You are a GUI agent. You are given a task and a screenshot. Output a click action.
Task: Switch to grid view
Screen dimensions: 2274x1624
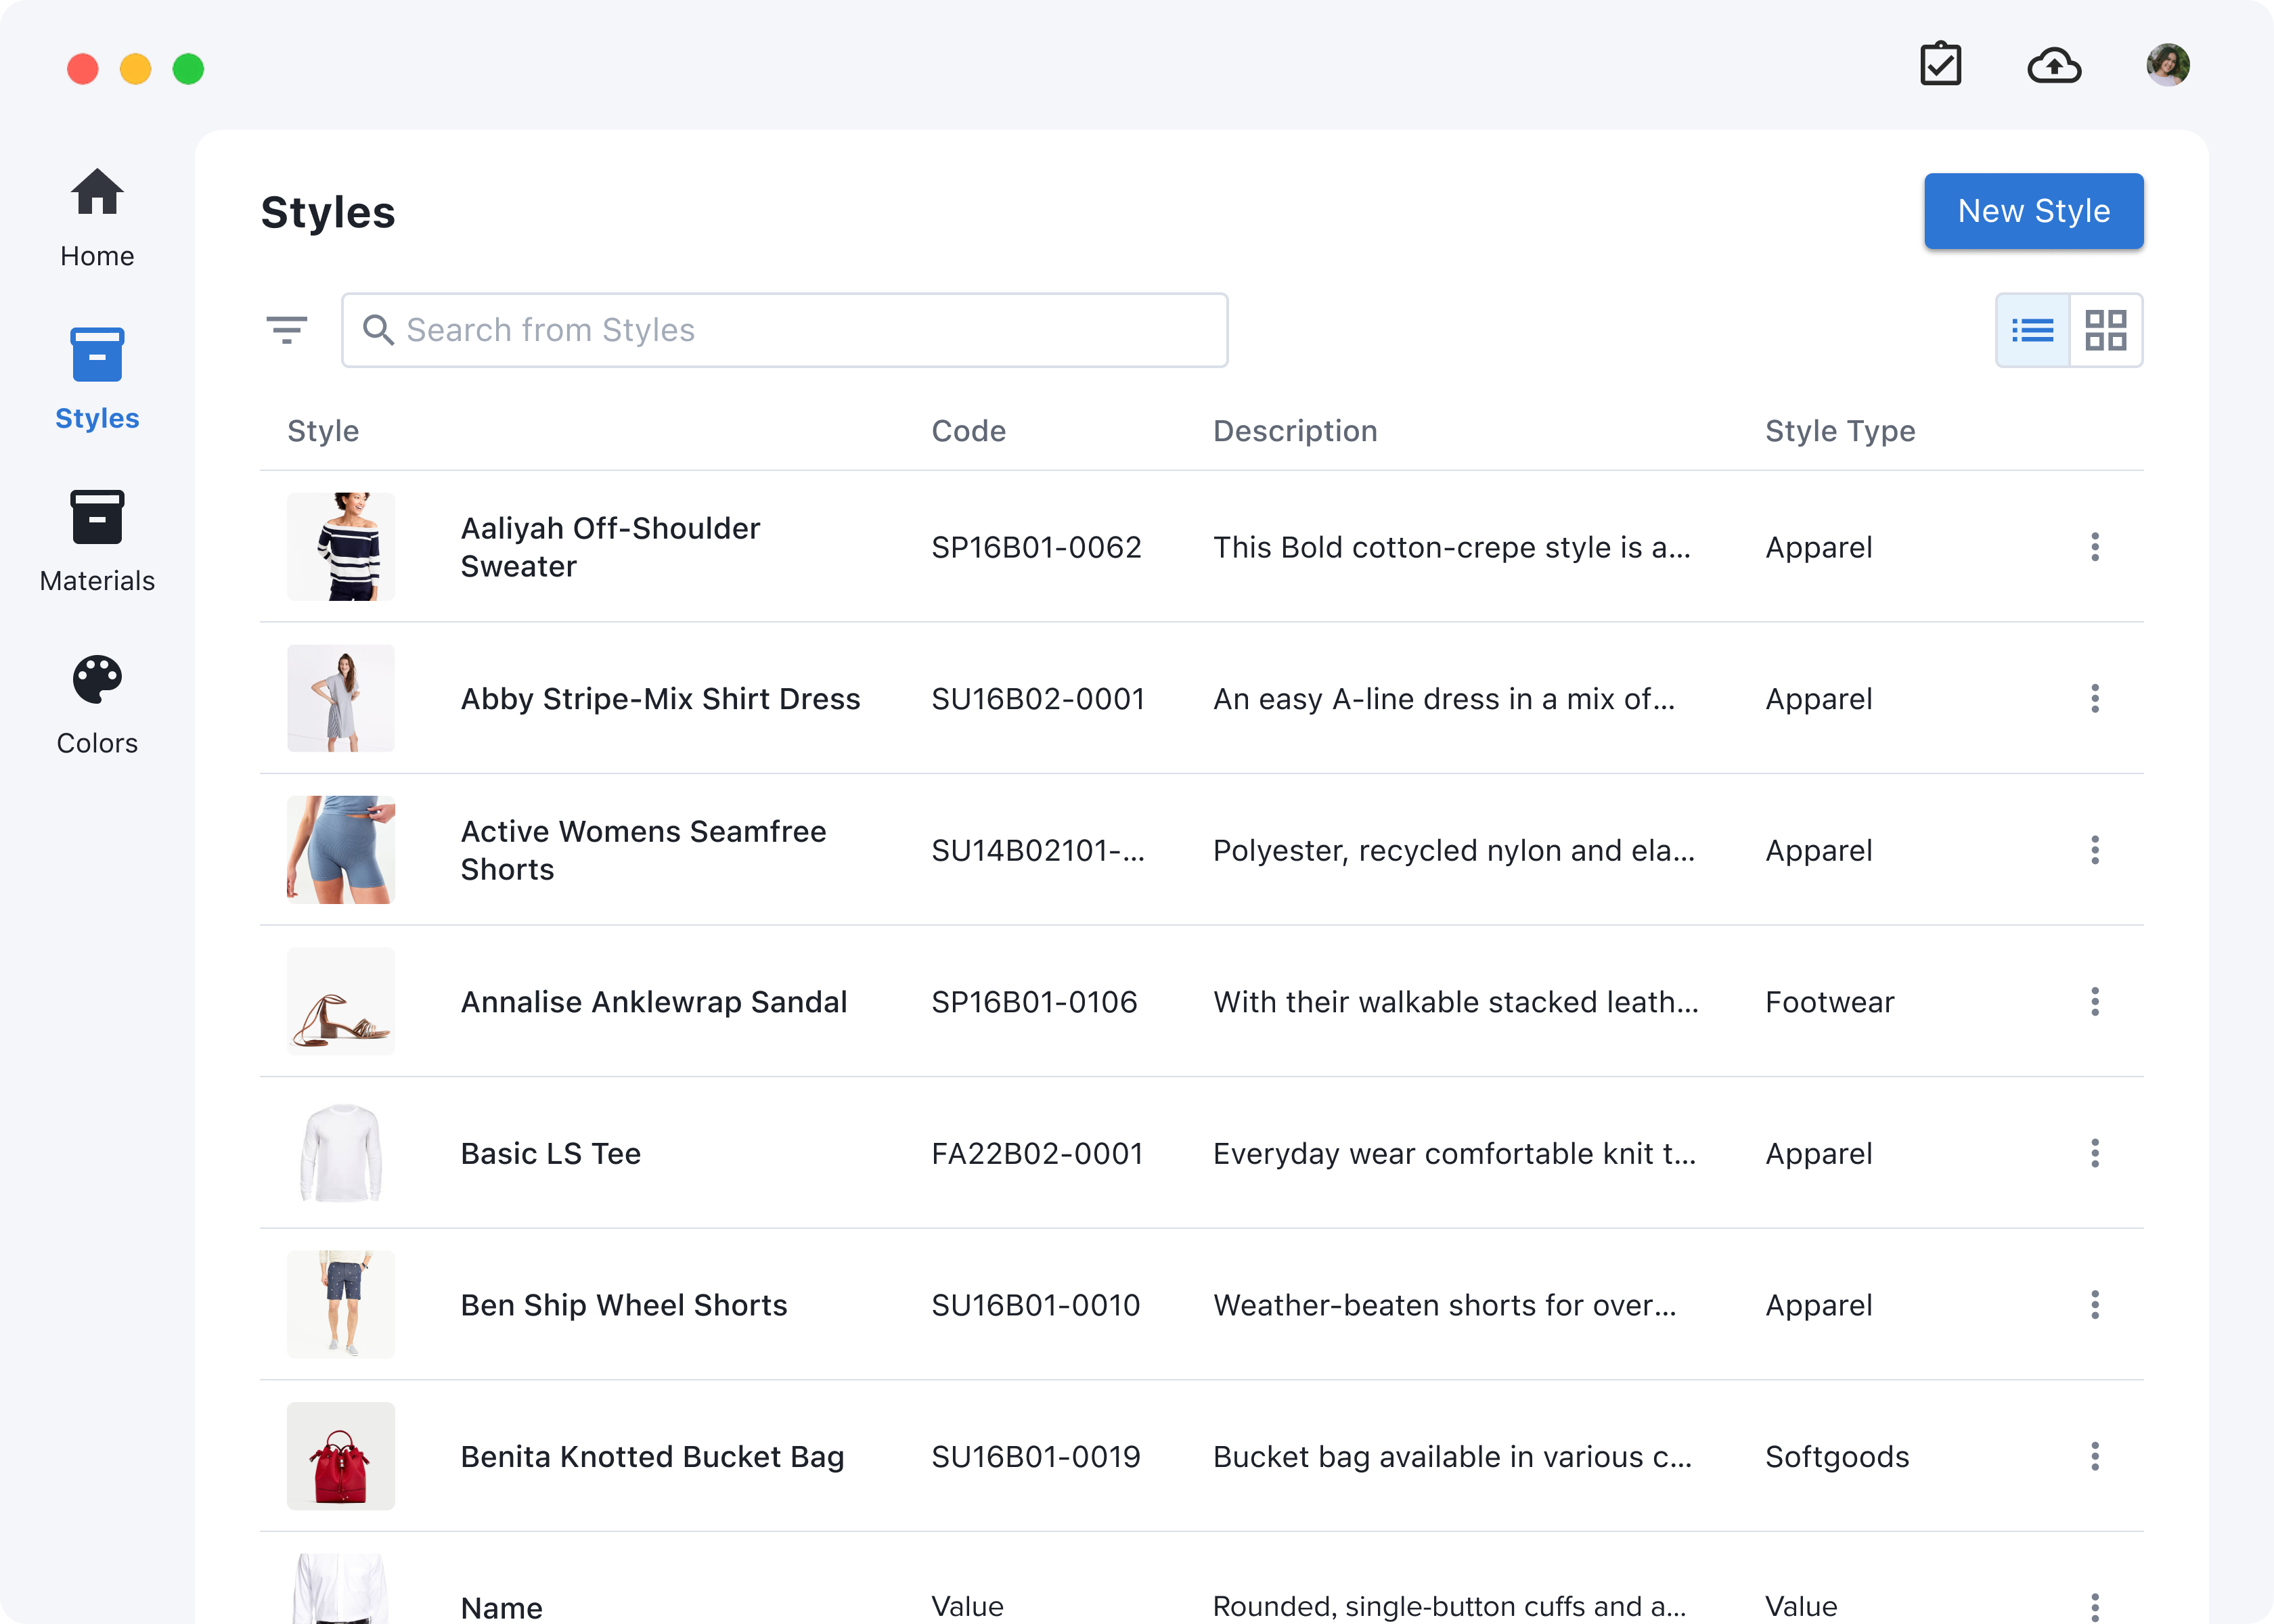2105,330
